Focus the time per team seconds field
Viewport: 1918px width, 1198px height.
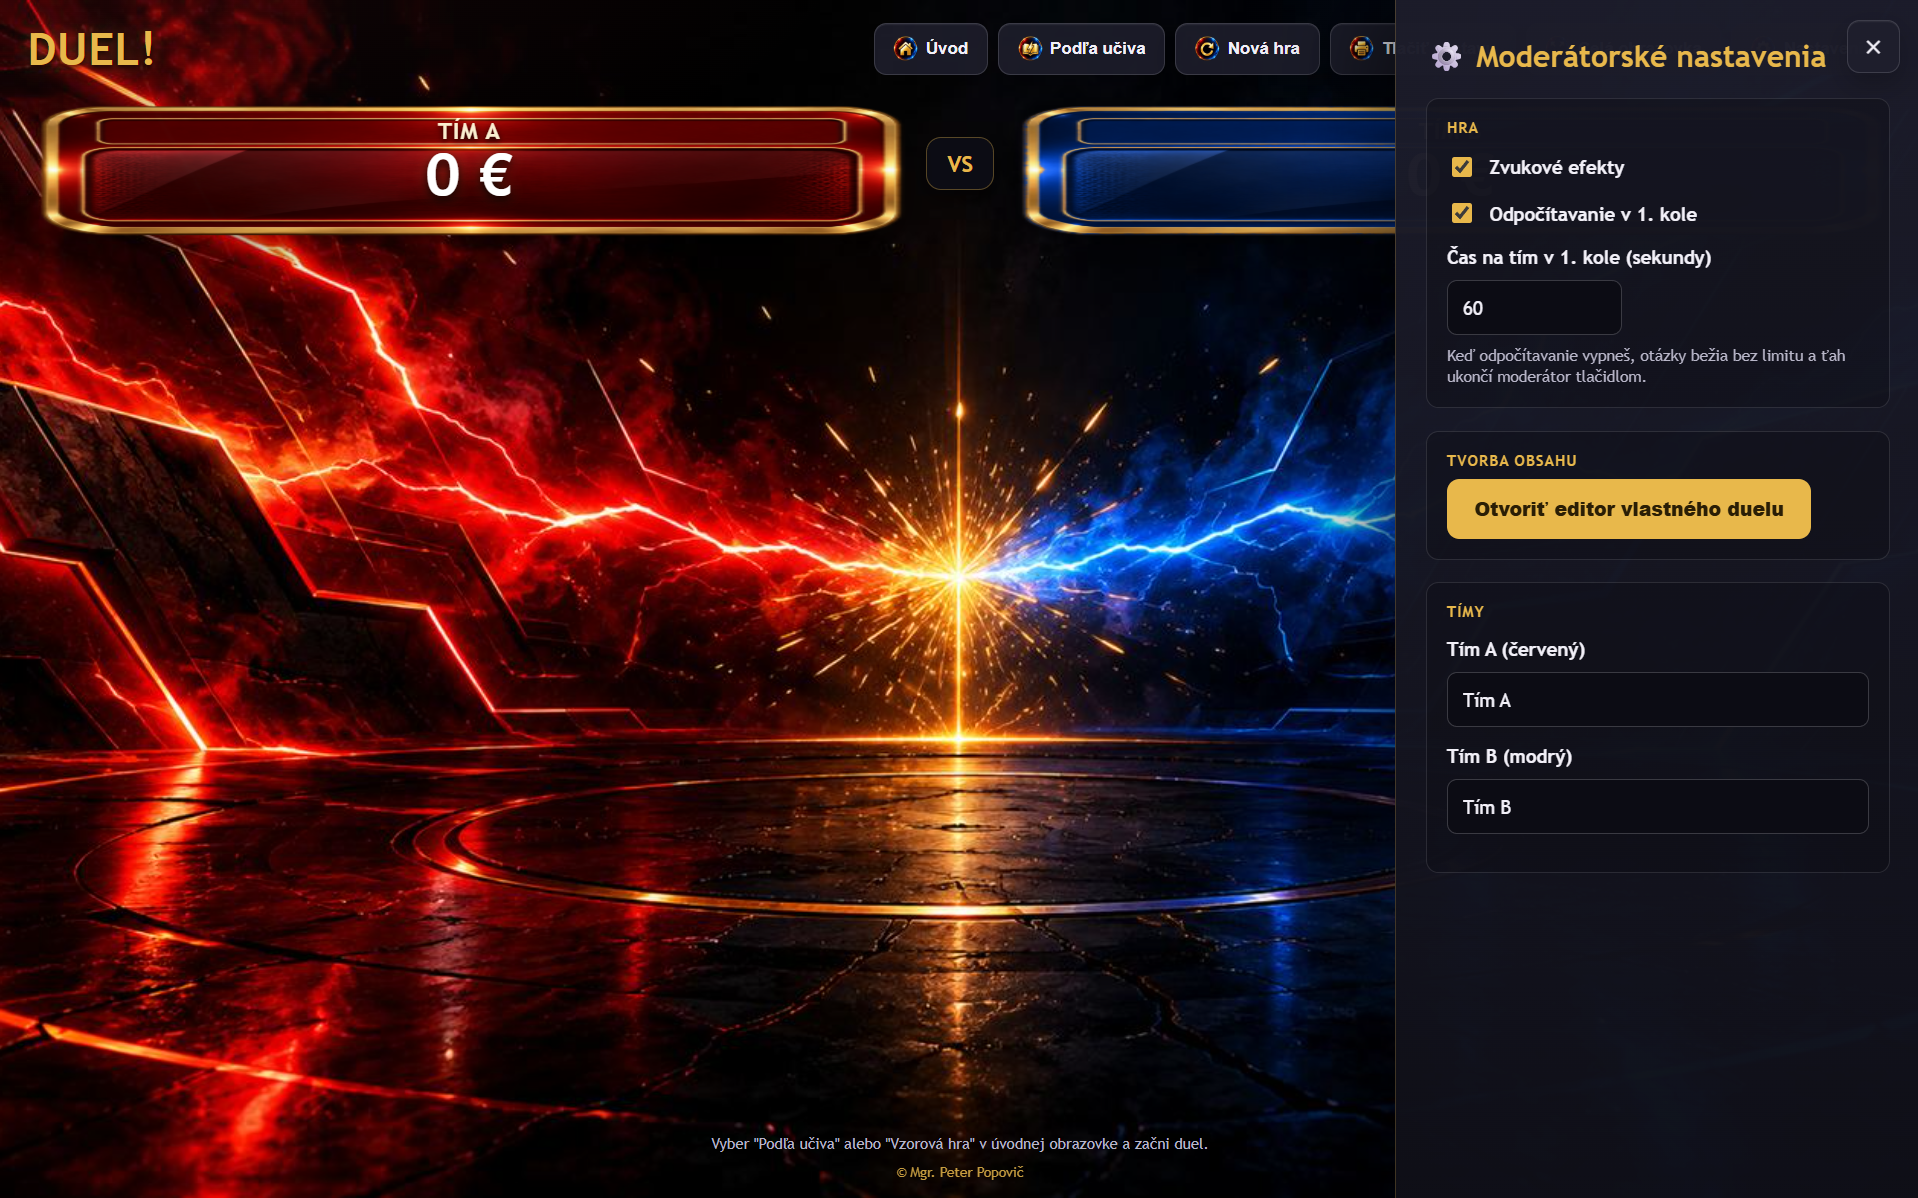(1534, 308)
